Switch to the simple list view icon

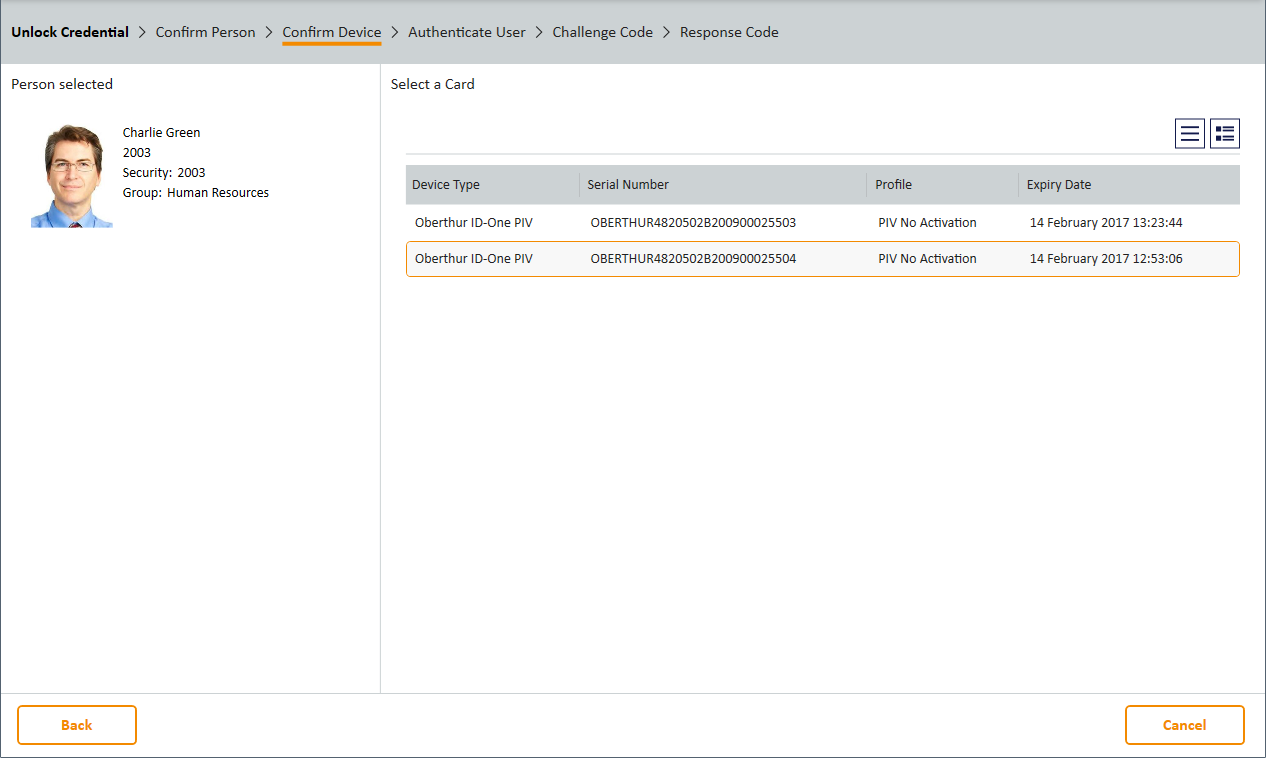click(x=1190, y=134)
